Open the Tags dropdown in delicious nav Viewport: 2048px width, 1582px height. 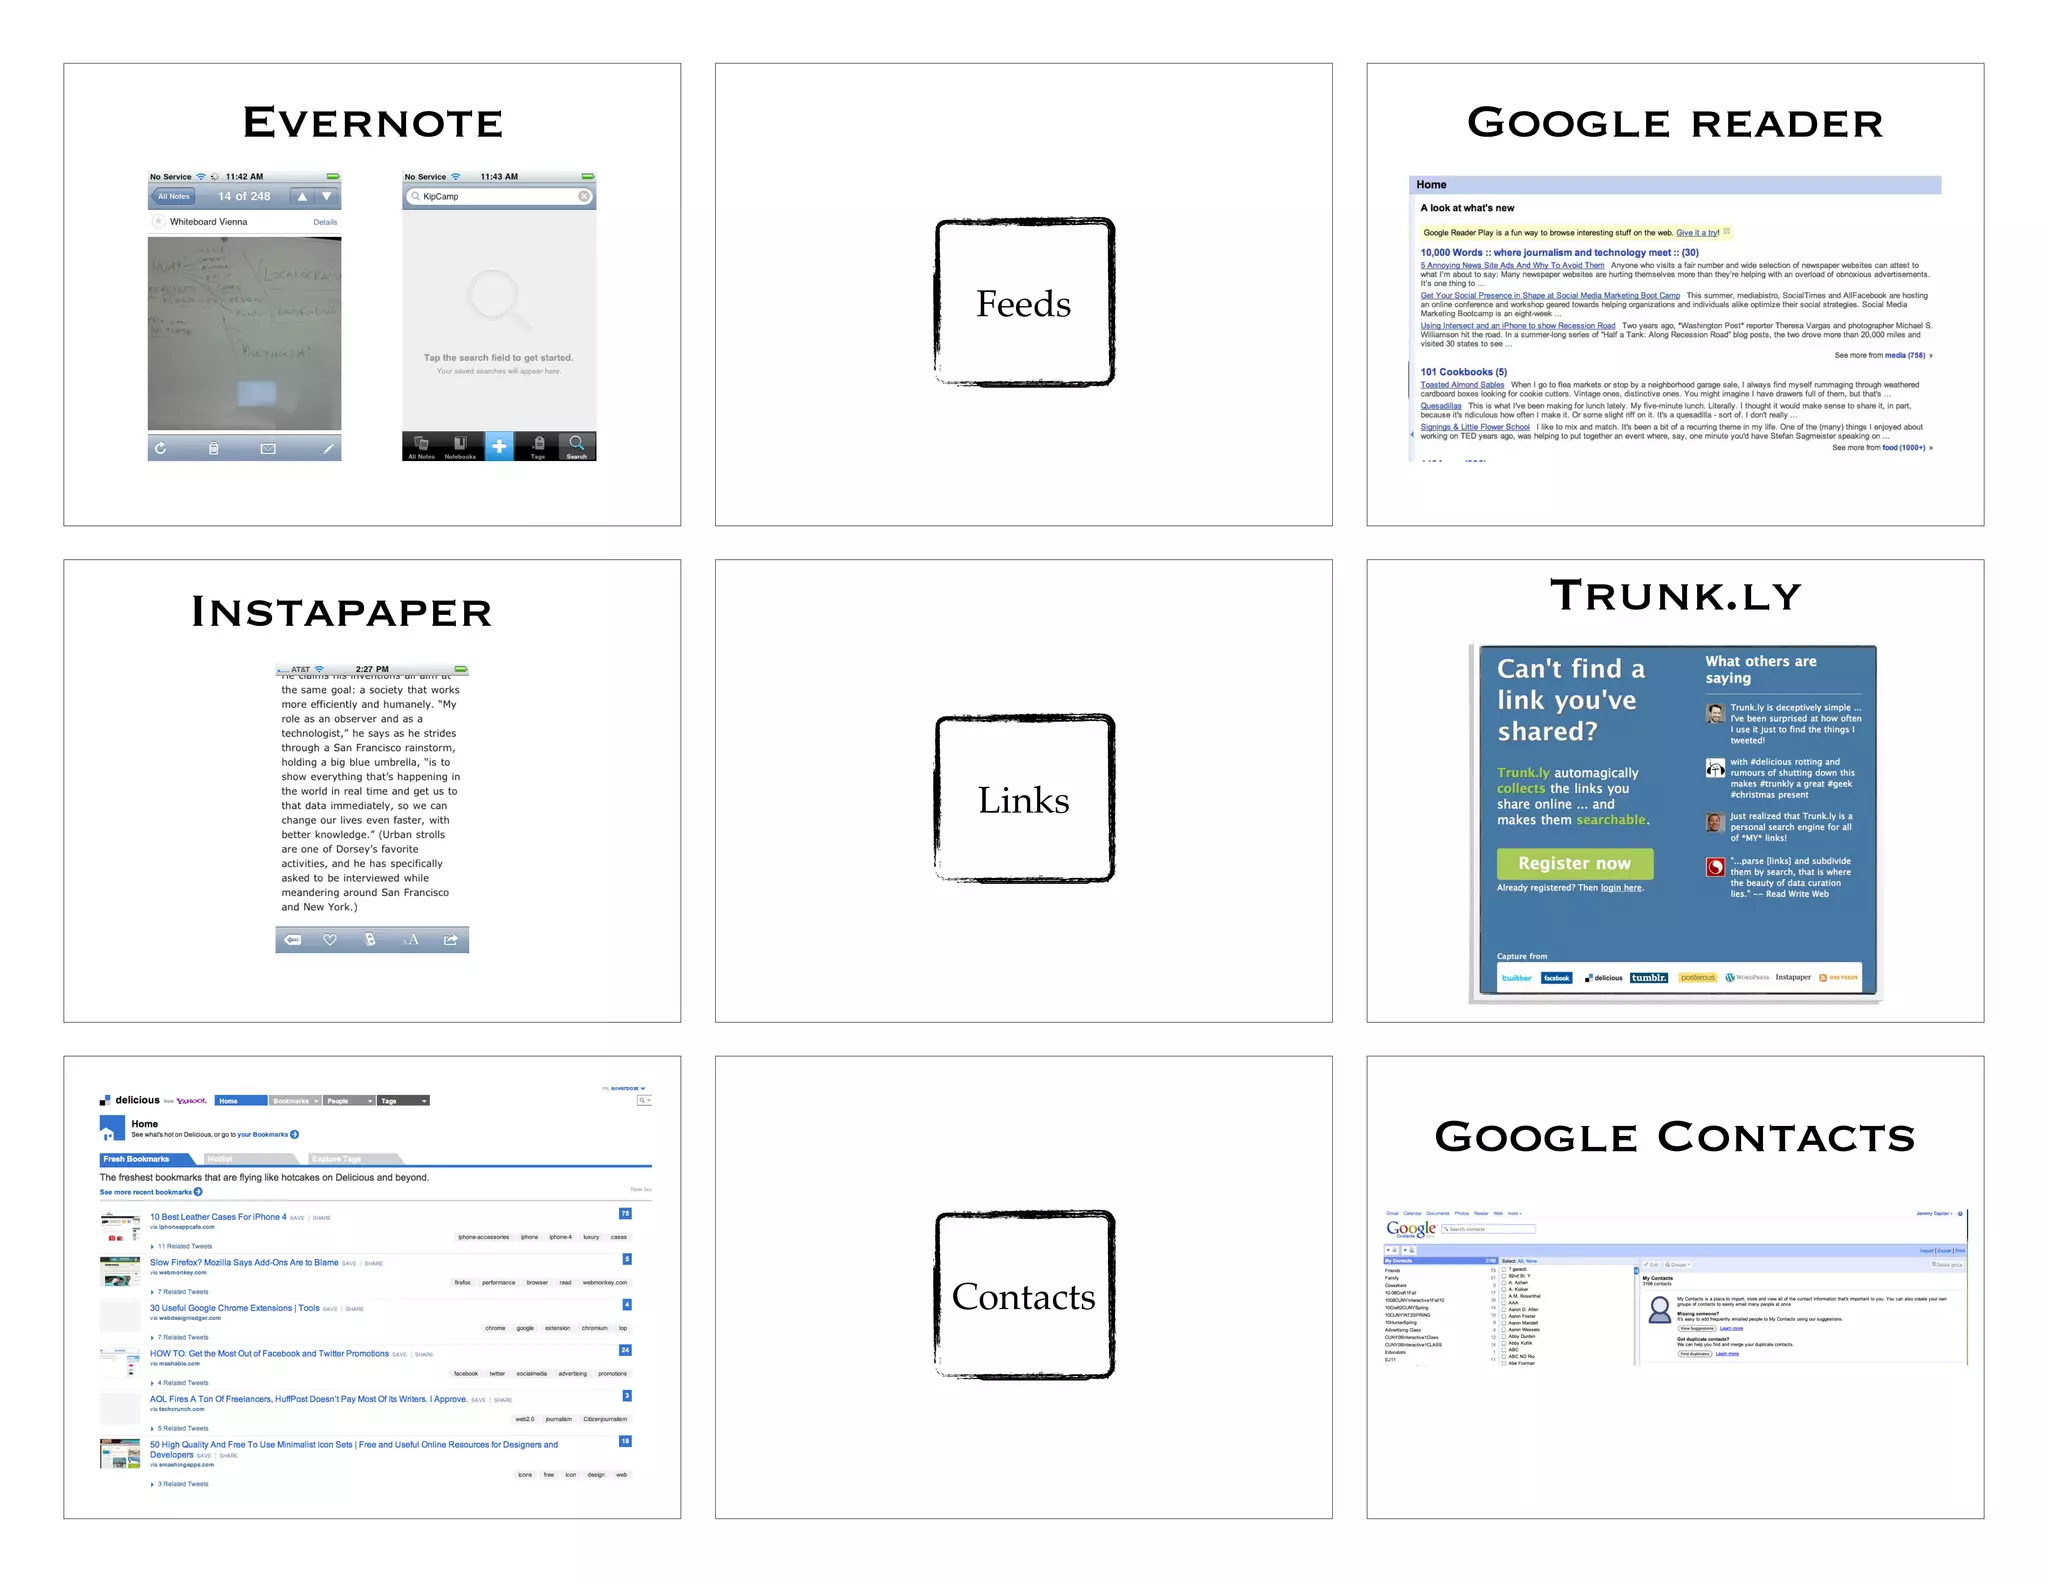tap(404, 1101)
